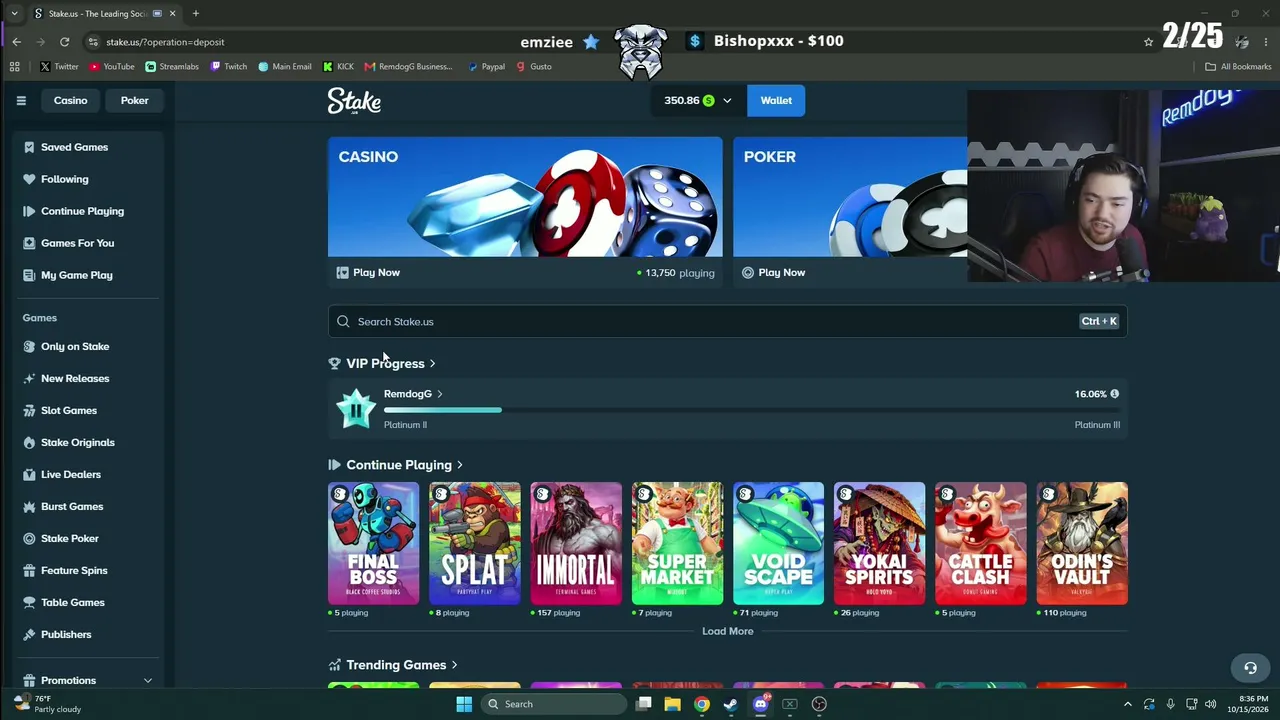Click the Casino banner image

(525, 197)
